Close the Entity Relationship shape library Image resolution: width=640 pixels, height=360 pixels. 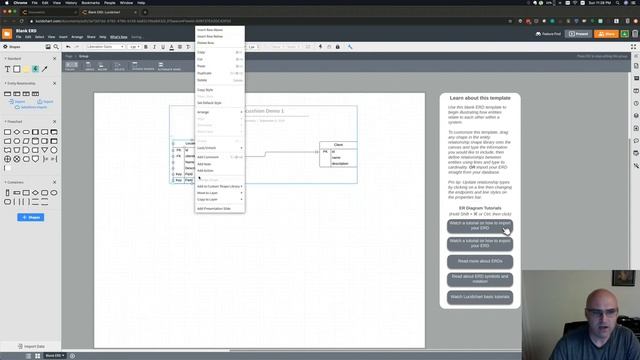[x=55, y=83]
